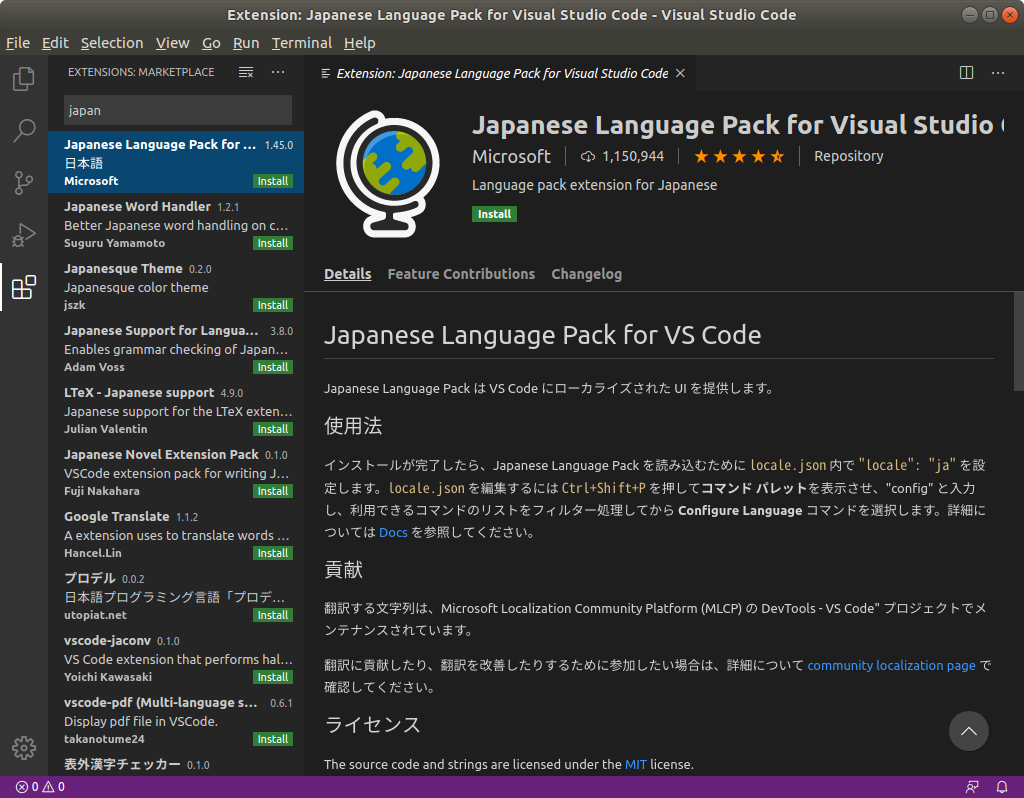Select Google Translate list item

(176, 534)
